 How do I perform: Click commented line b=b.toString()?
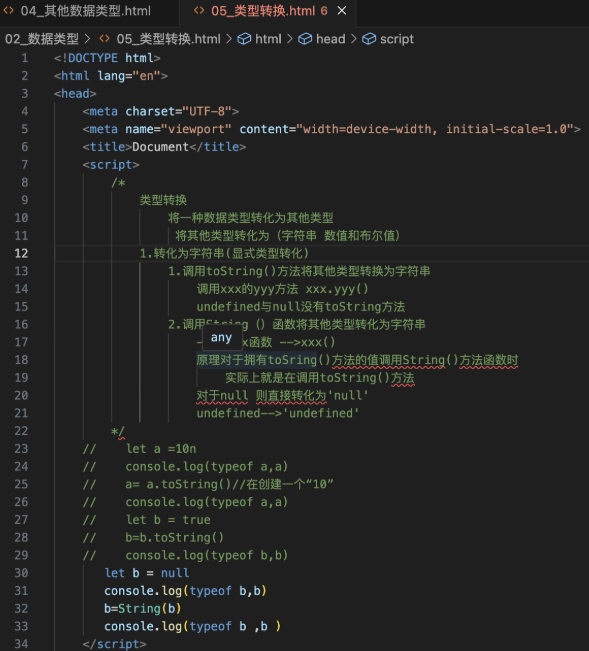click(175, 538)
